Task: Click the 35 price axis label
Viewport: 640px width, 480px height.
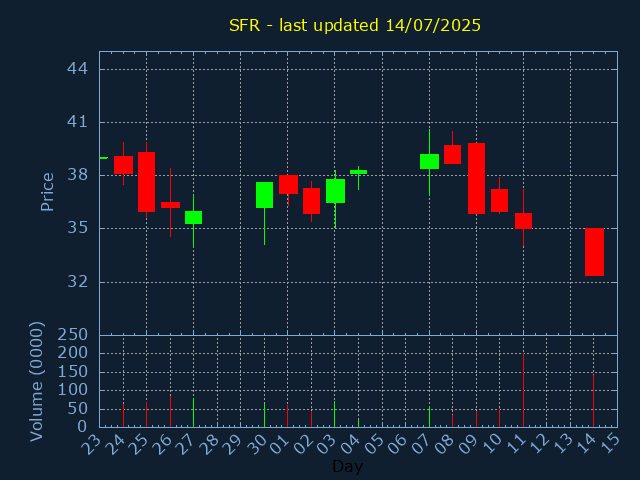Action: tap(78, 228)
